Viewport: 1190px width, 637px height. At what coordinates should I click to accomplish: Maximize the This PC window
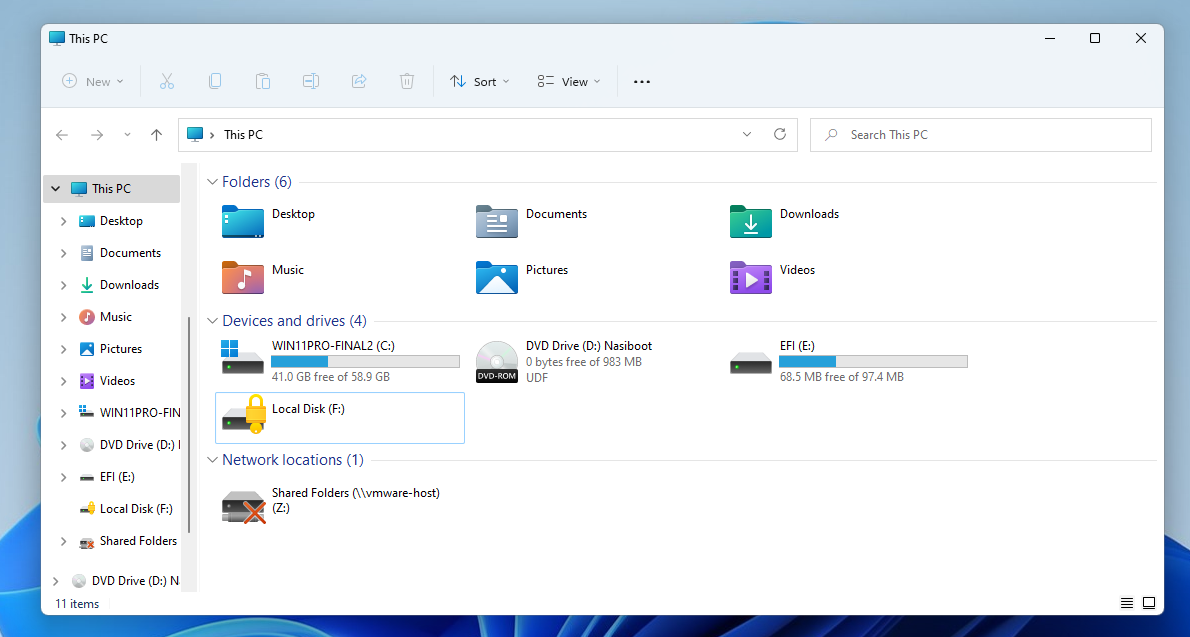[x=1095, y=38]
